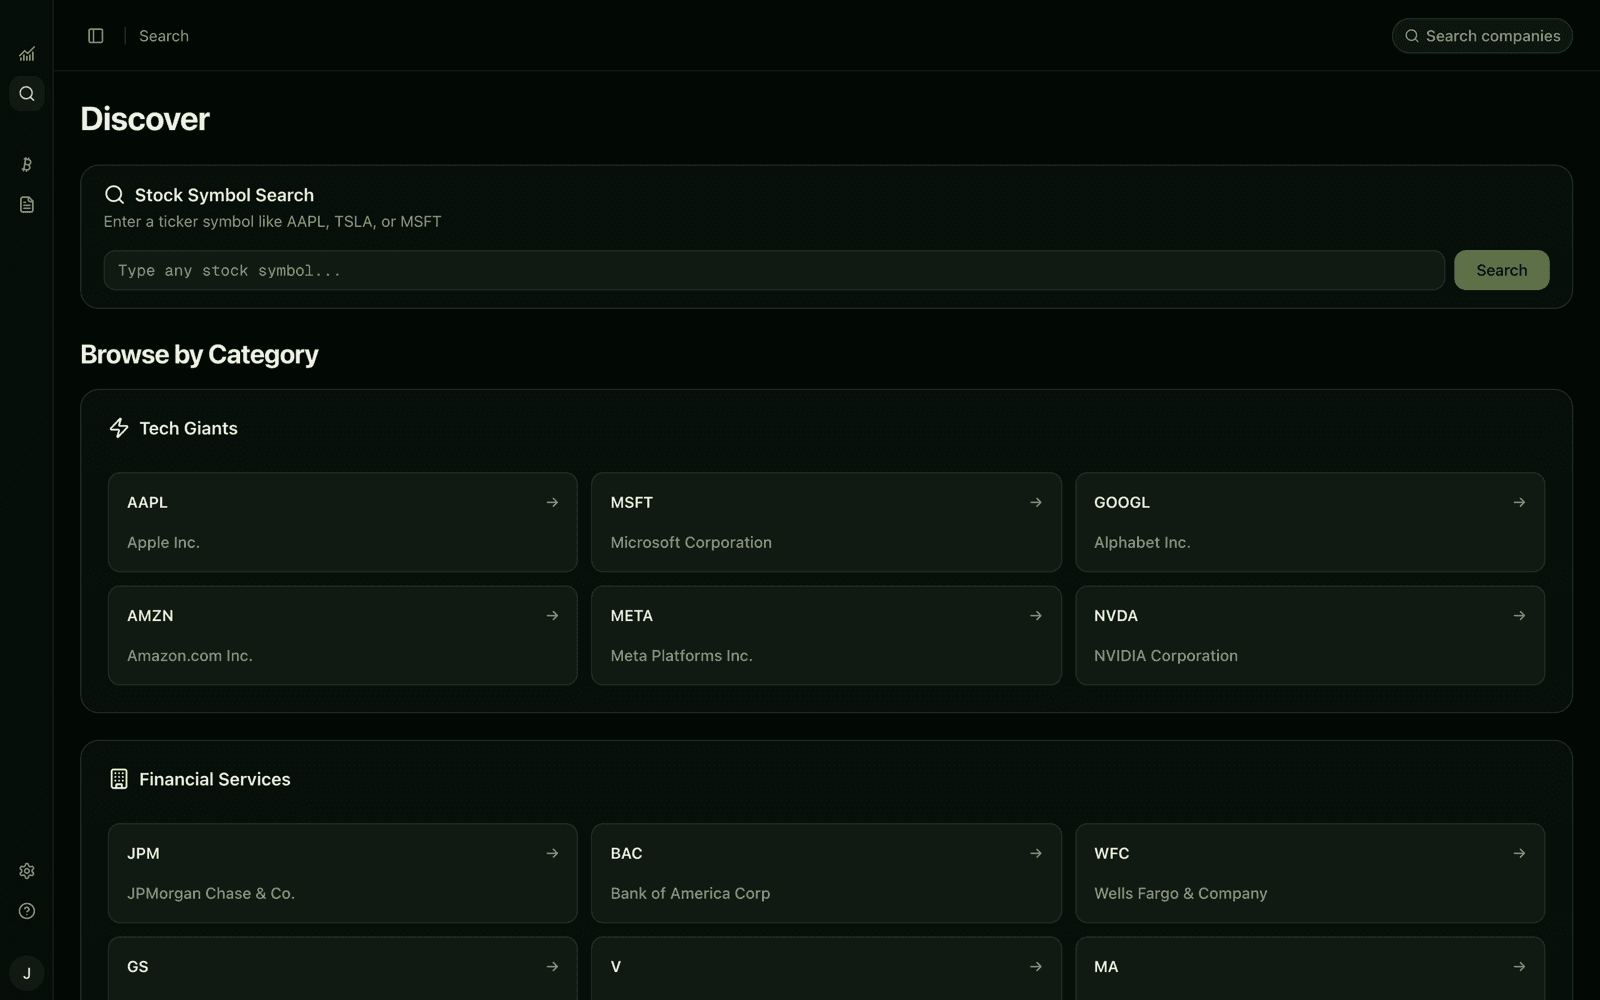This screenshot has width=1600, height=1000.
Task: Click the Financial Services building icon
Action: click(119, 779)
